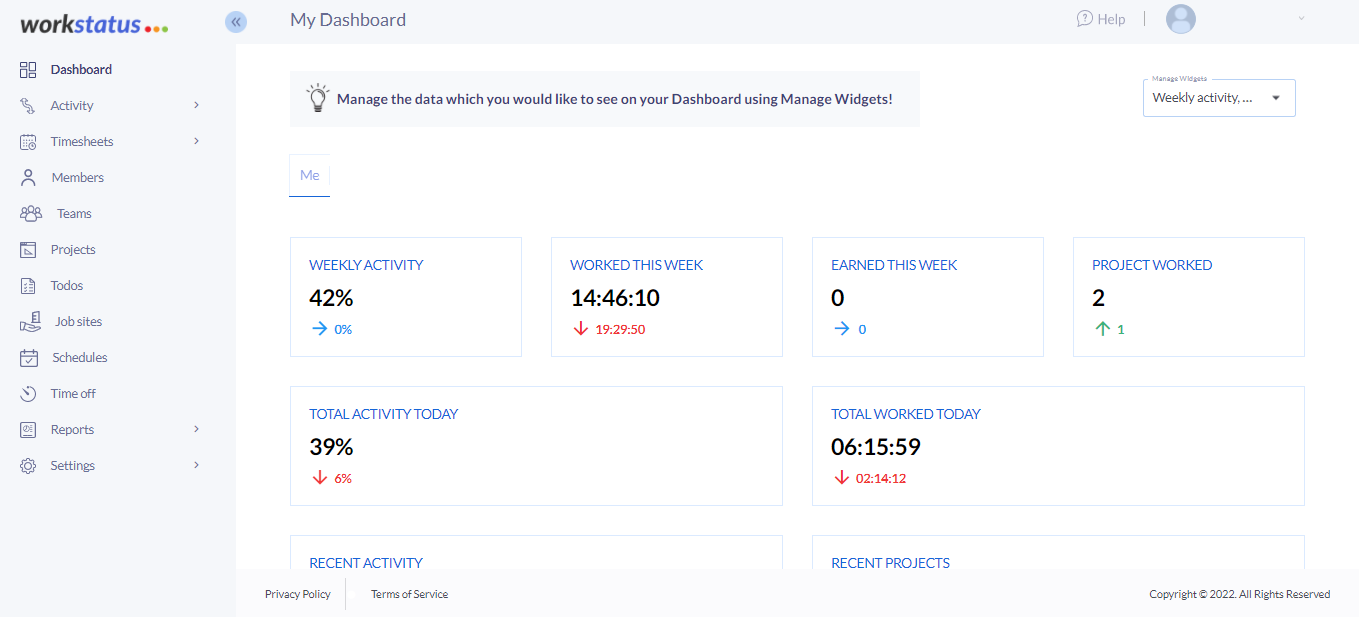Open the Manage Widgets dropdown
1359x617 pixels.
click(1218, 98)
